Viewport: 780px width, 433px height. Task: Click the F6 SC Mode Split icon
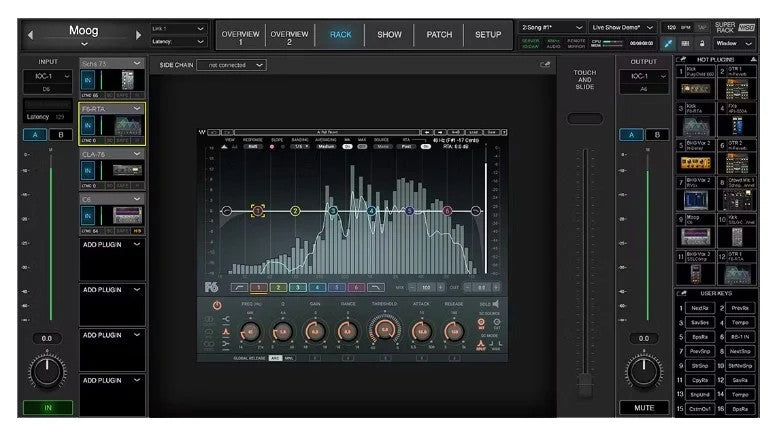[x=481, y=344]
